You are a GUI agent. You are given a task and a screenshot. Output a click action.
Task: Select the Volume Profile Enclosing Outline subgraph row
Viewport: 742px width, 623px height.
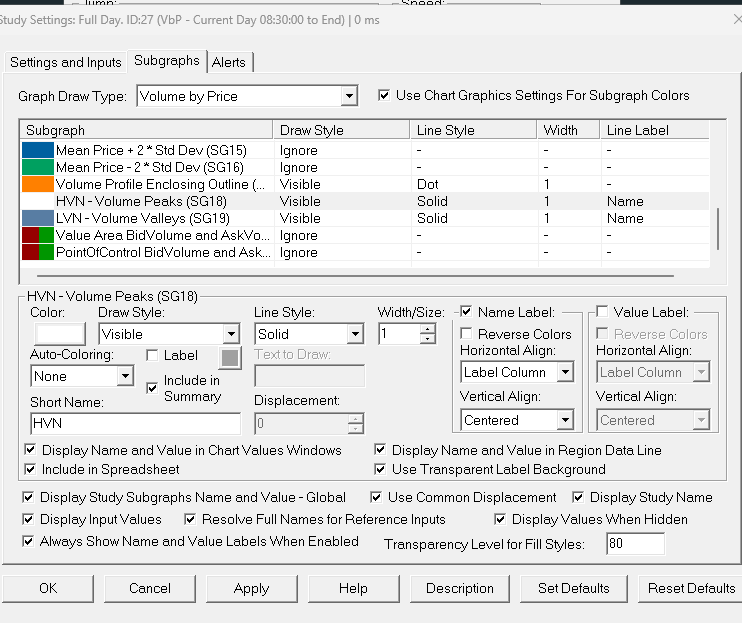(160, 184)
